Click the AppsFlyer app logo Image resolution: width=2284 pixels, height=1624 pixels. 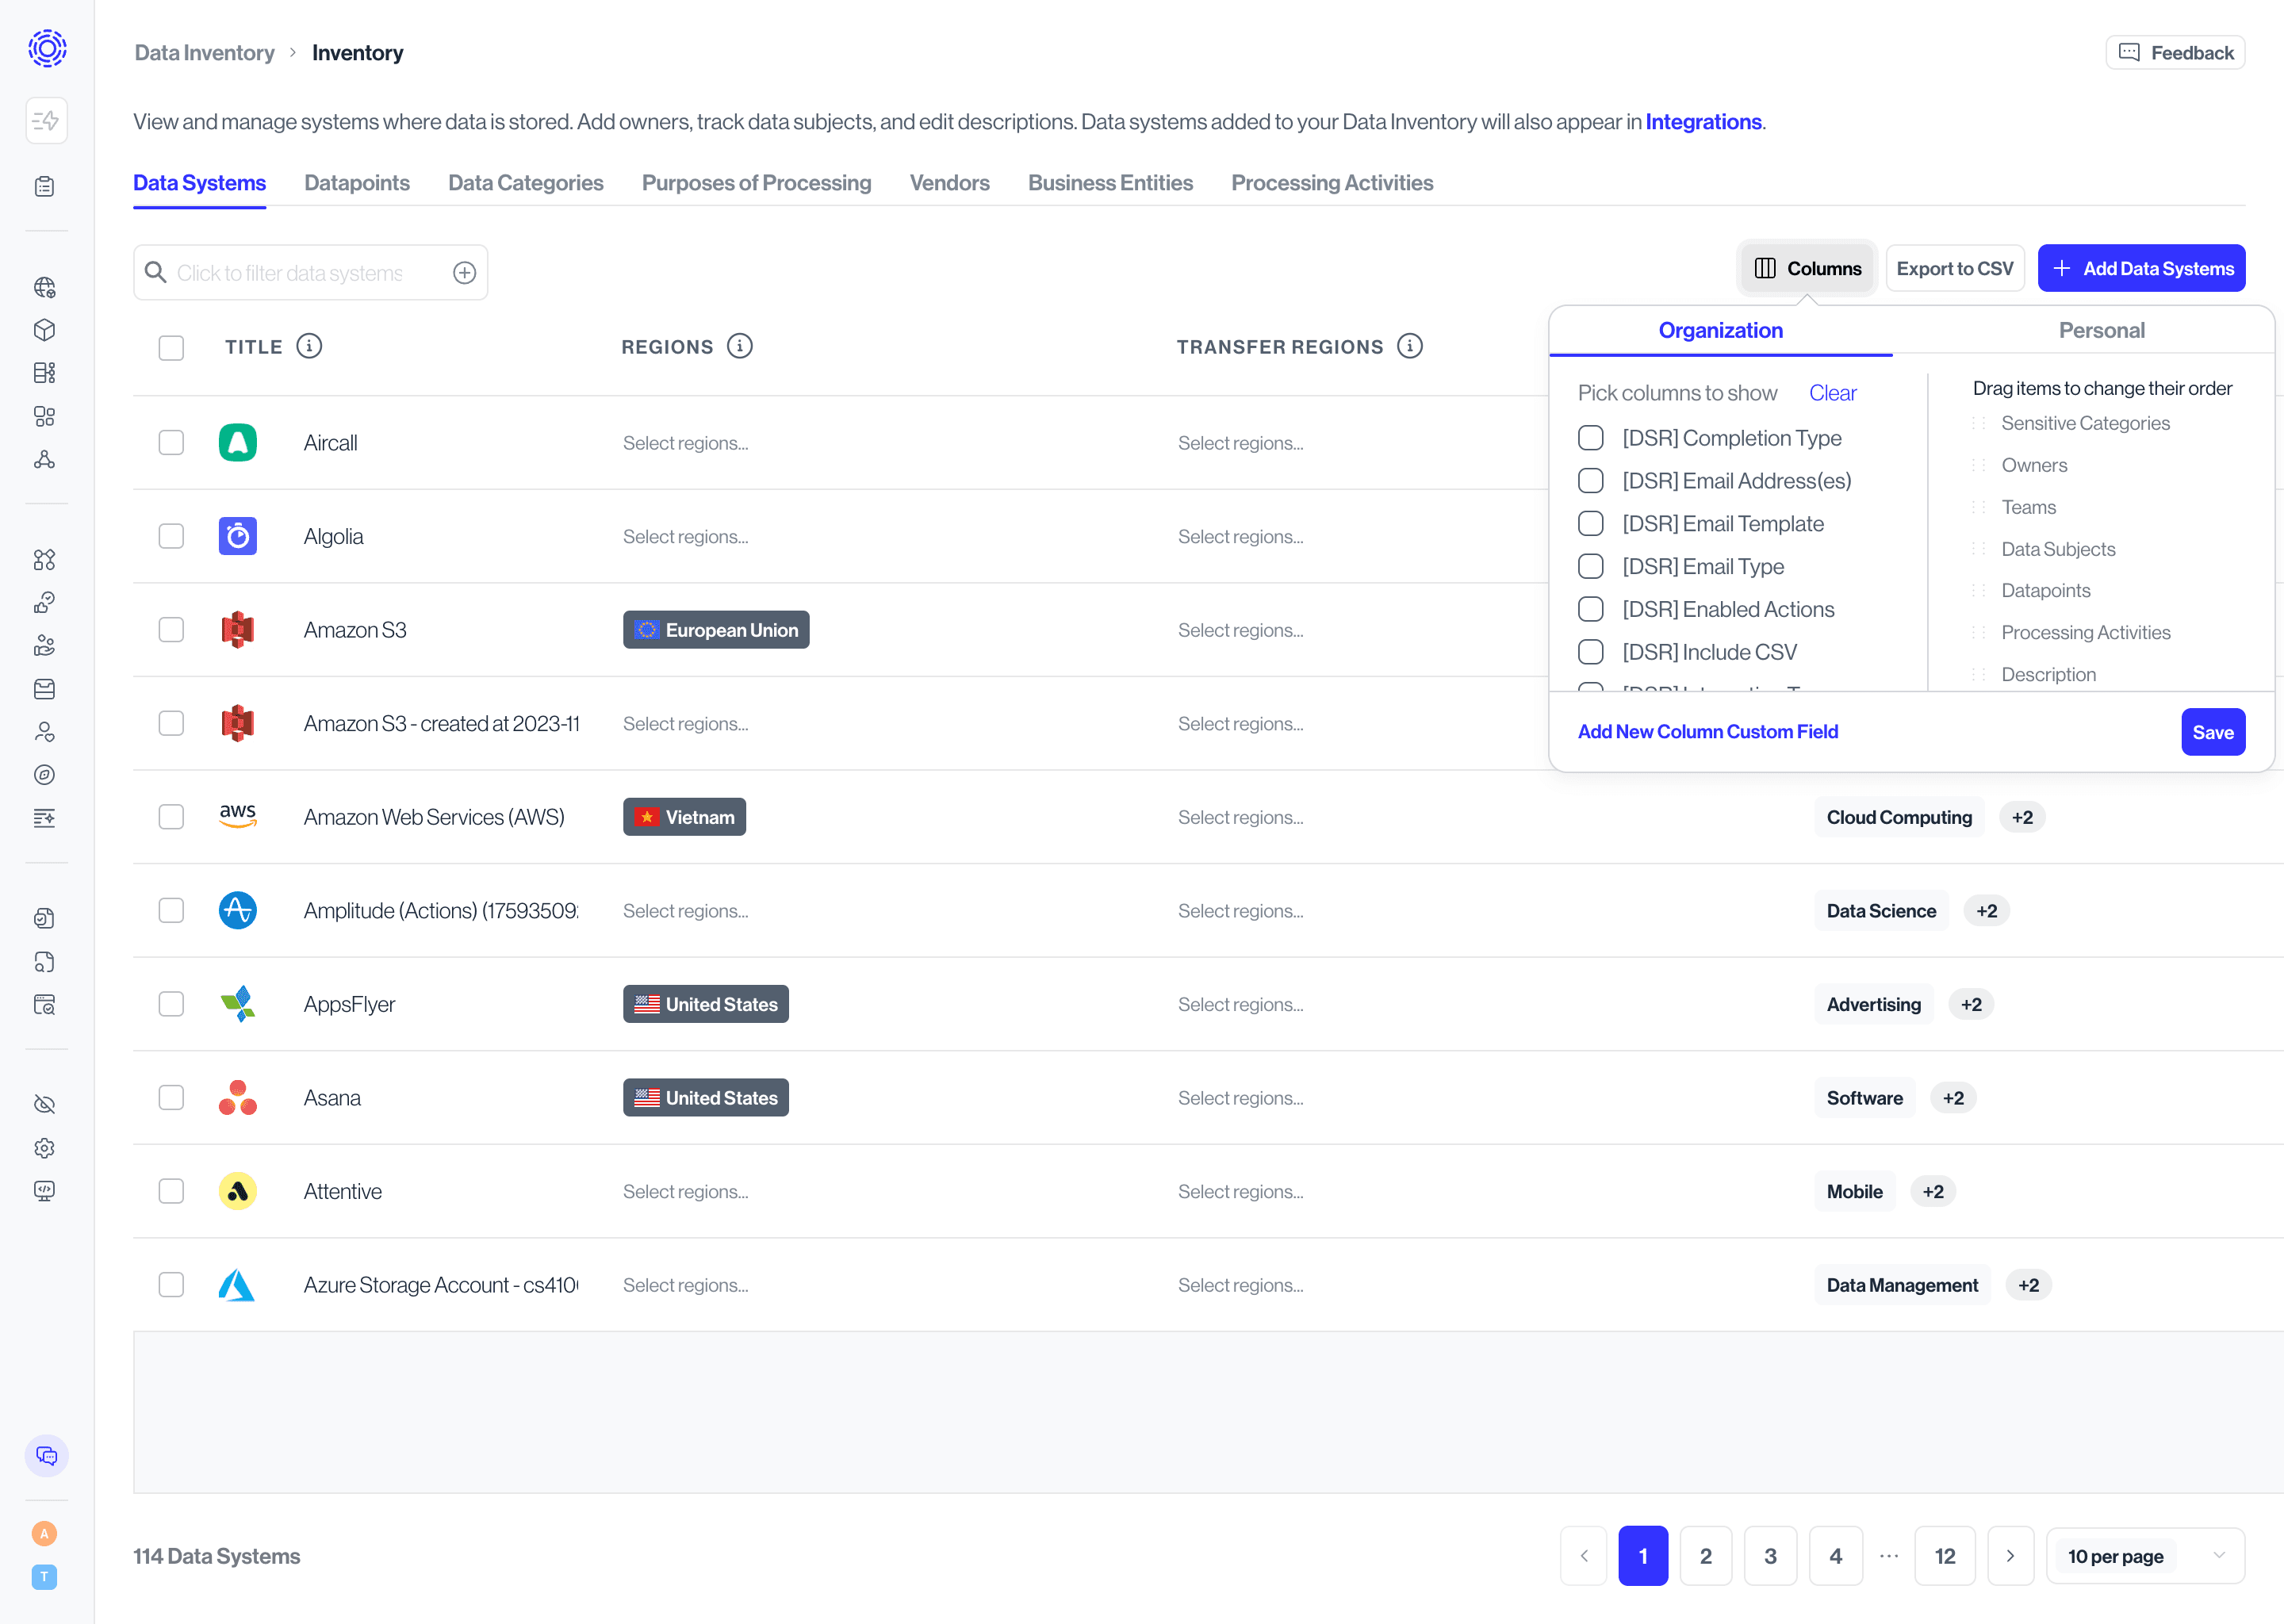pos(238,1004)
